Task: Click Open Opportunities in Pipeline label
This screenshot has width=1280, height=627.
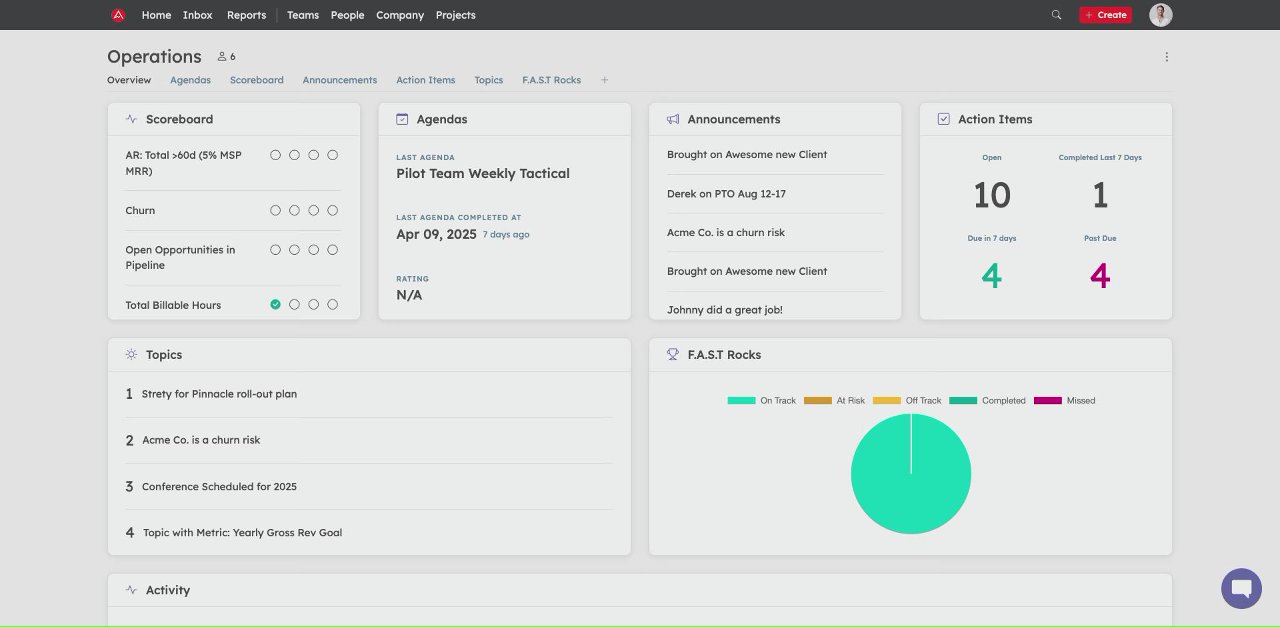Action: coord(180,258)
